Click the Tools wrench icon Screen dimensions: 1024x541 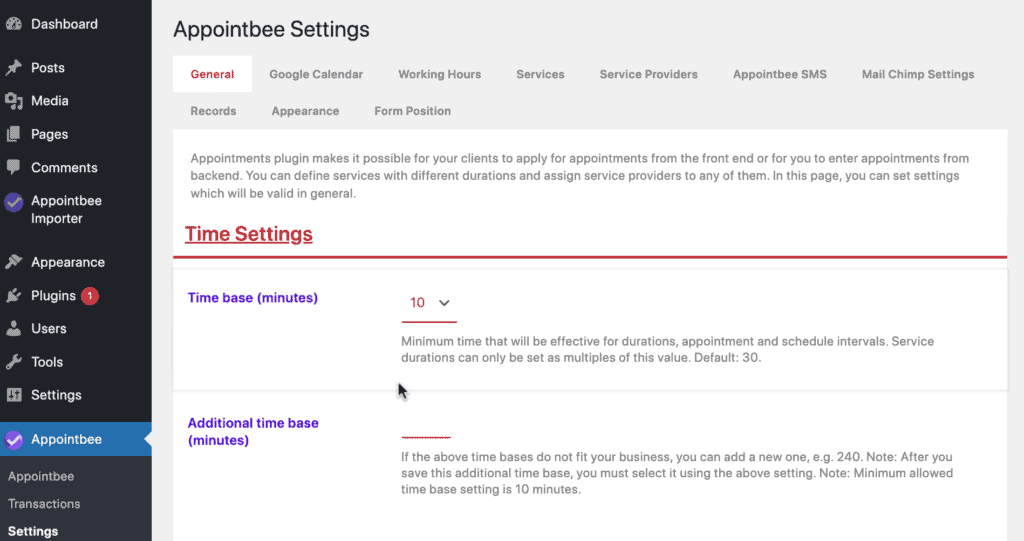point(14,362)
